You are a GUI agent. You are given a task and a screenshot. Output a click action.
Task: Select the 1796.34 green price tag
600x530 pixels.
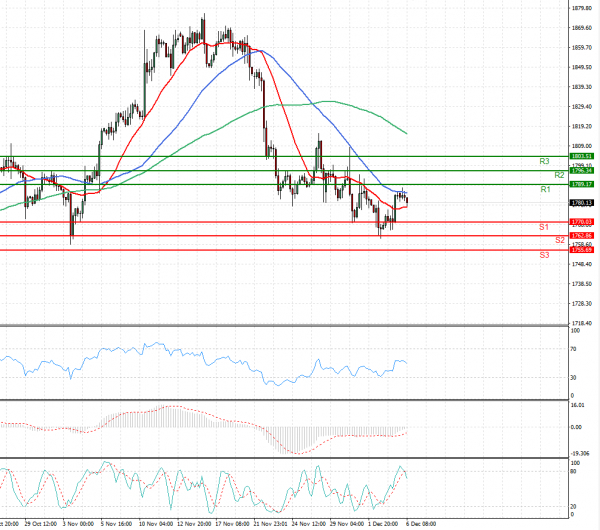(x=582, y=170)
